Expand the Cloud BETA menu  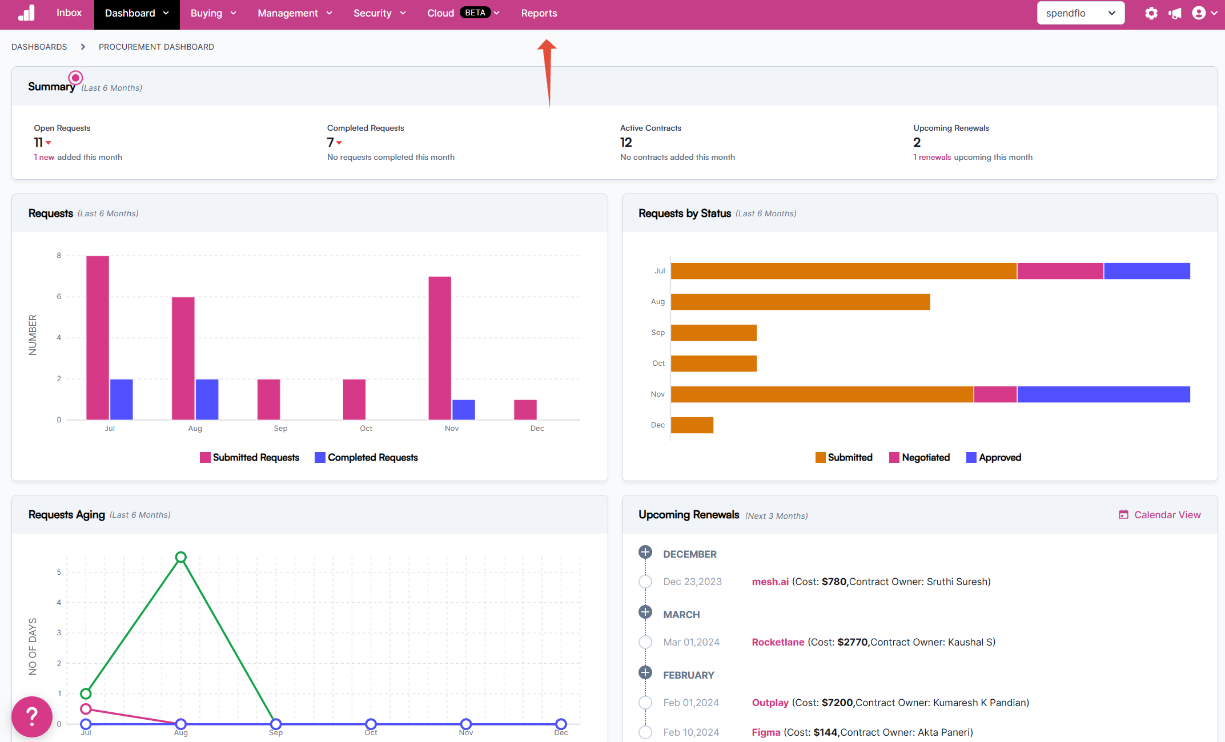pos(464,13)
